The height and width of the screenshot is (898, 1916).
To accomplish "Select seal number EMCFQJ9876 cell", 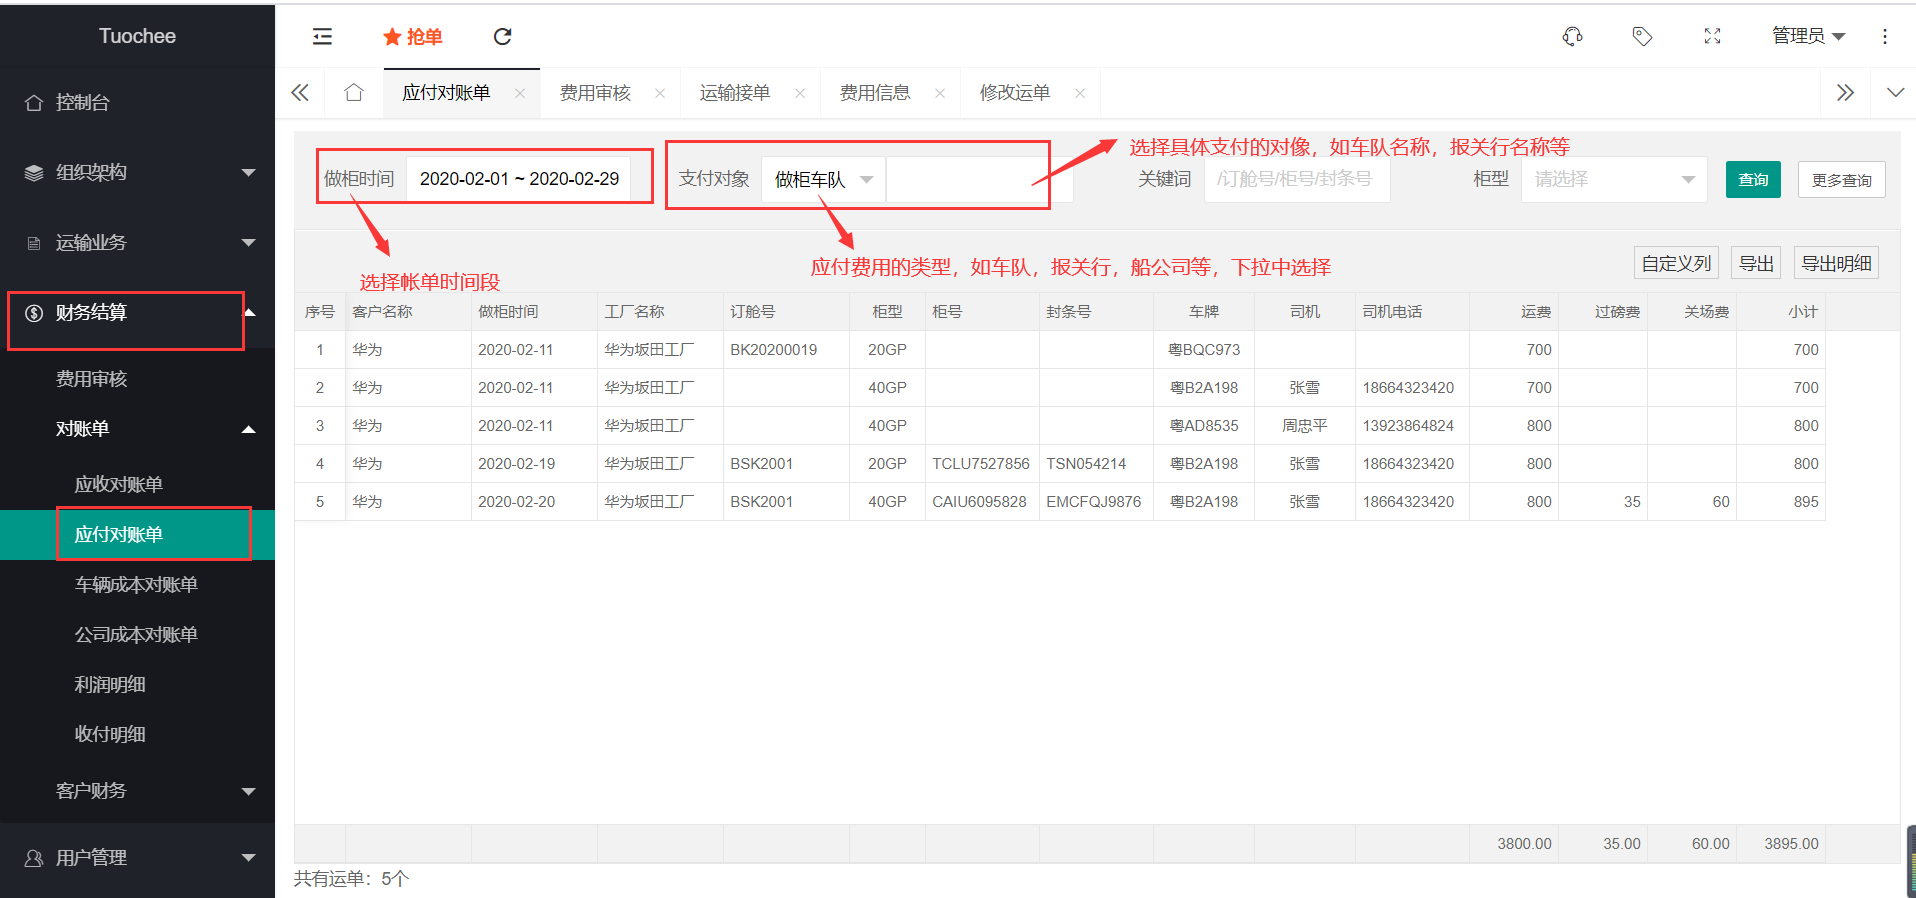I will [x=1096, y=502].
